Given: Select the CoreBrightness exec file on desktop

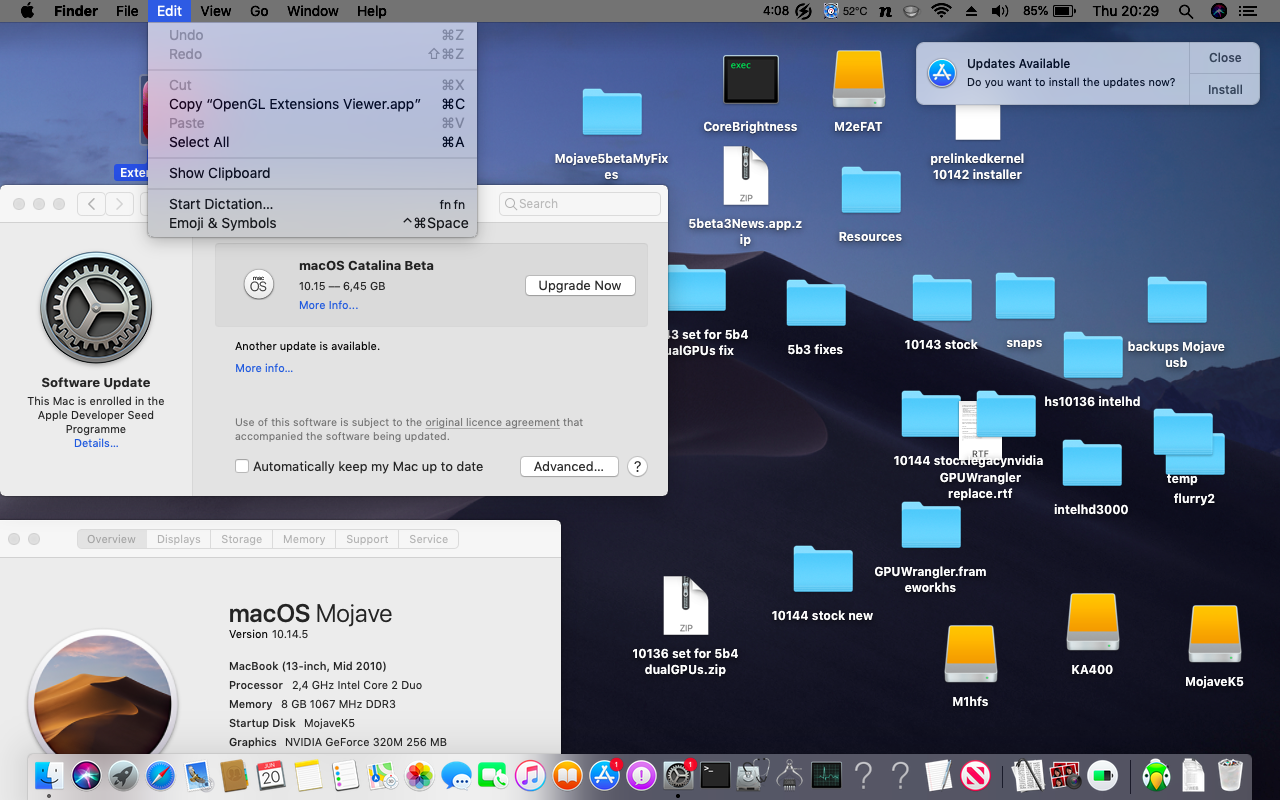Looking at the screenshot, I should click(x=750, y=80).
